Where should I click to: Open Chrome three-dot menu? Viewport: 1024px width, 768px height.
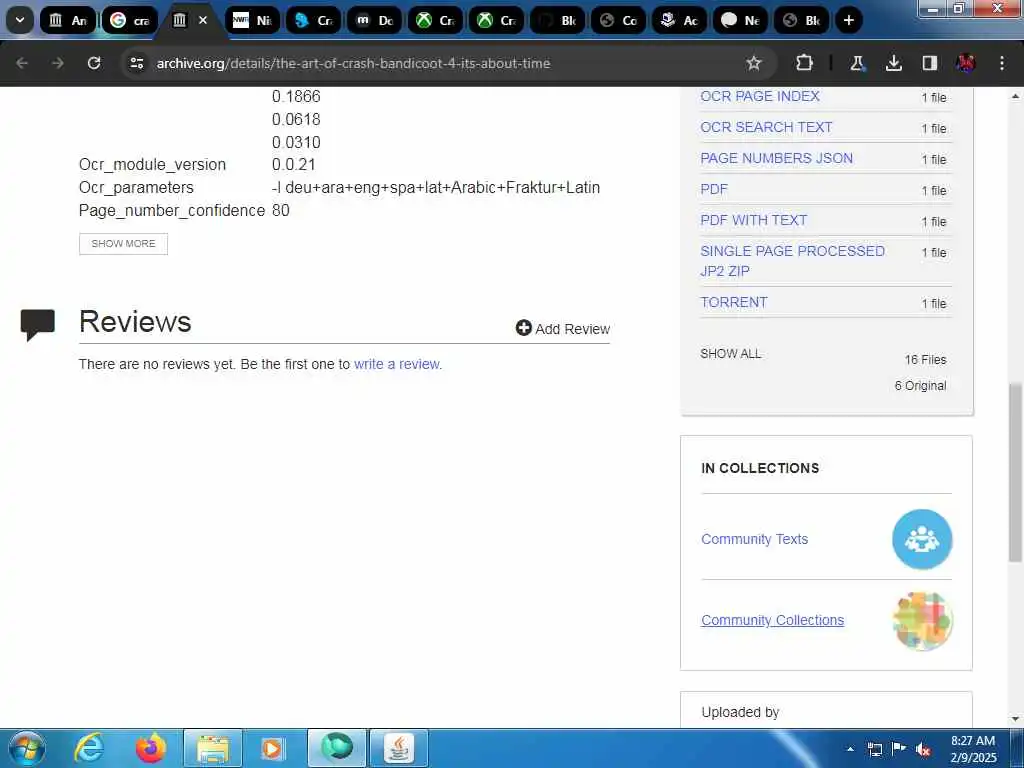pyautogui.click(x=1002, y=63)
